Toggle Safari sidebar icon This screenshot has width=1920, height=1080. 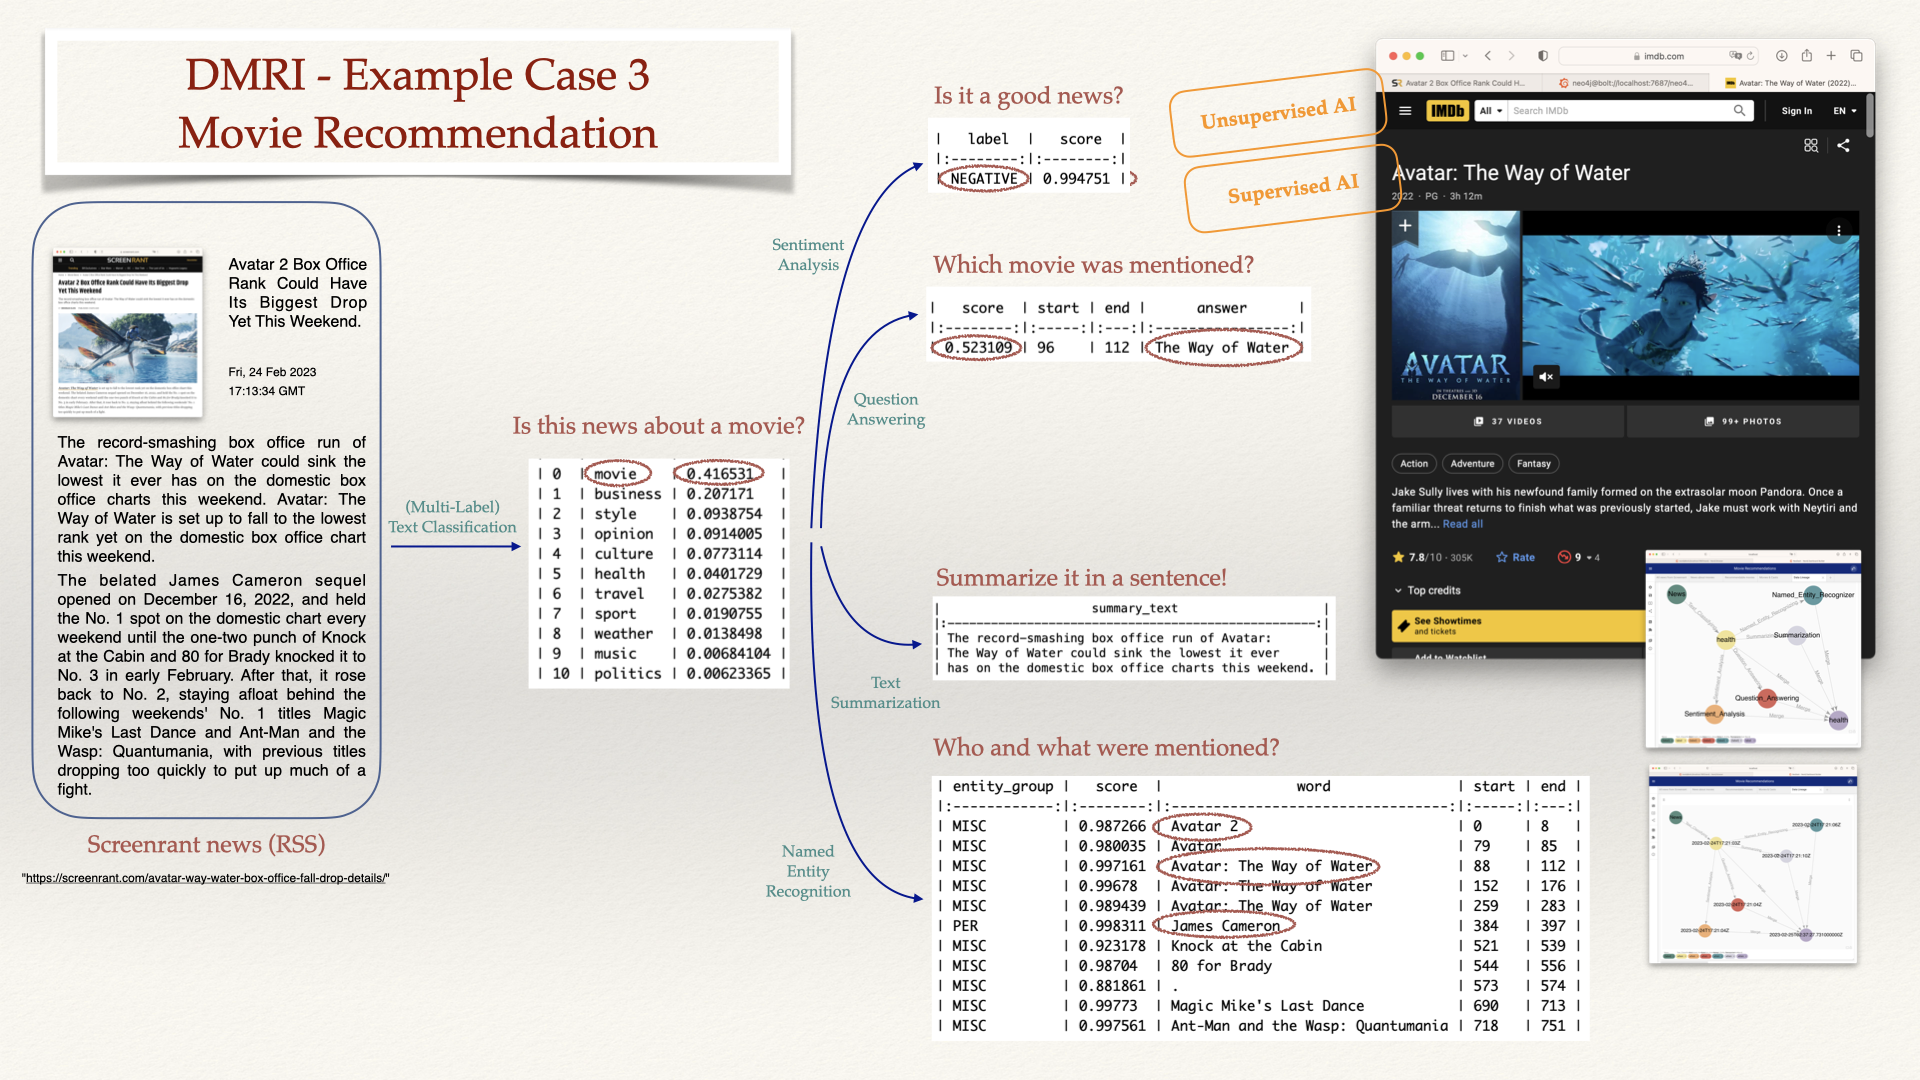coord(1447,56)
